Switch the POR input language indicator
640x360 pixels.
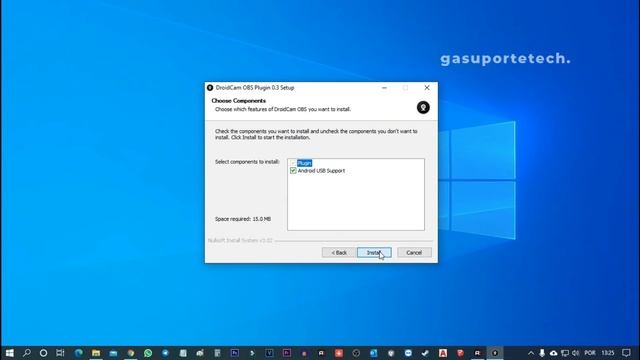(x=590, y=353)
